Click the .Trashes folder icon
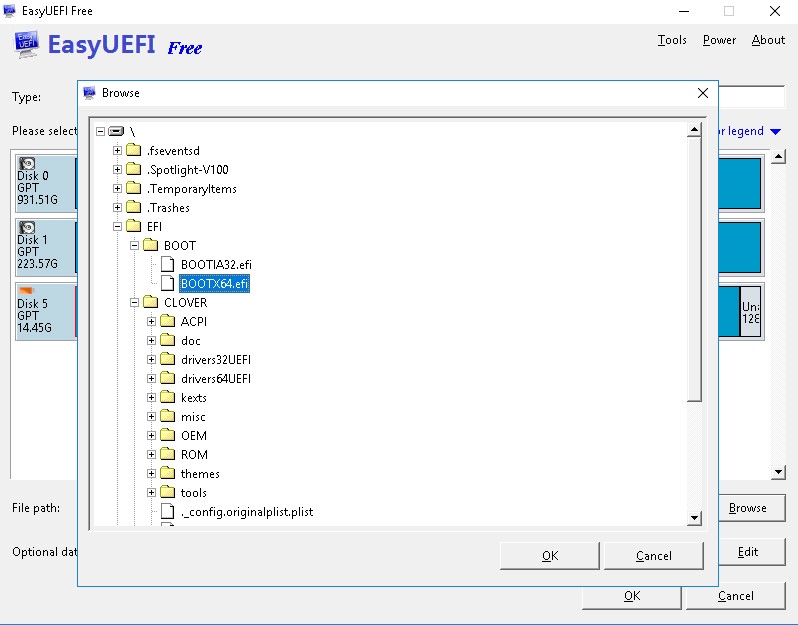 pos(134,207)
